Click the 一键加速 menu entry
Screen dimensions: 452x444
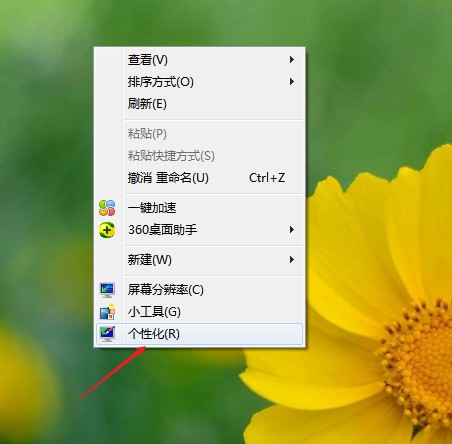pyautogui.click(x=199, y=208)
